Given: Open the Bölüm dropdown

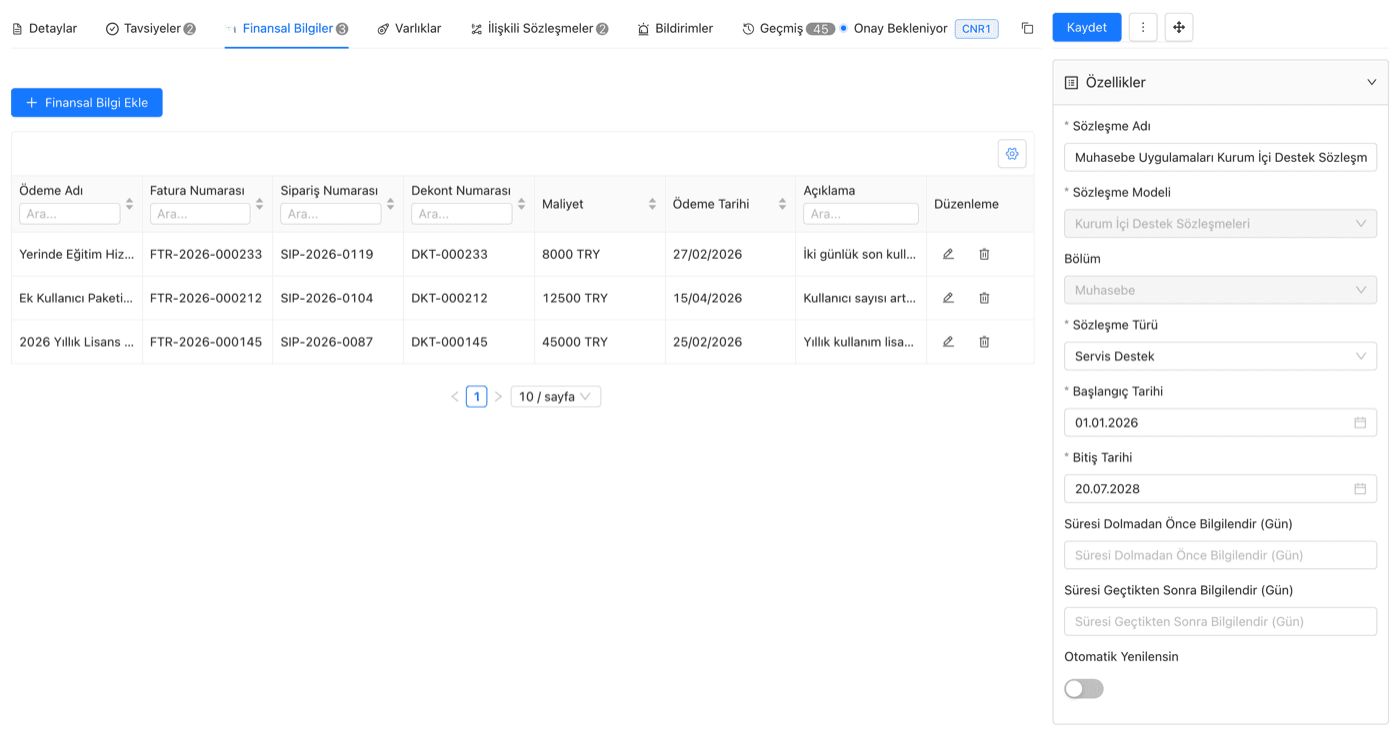Looking at the screenshot, I should 1220,290.
